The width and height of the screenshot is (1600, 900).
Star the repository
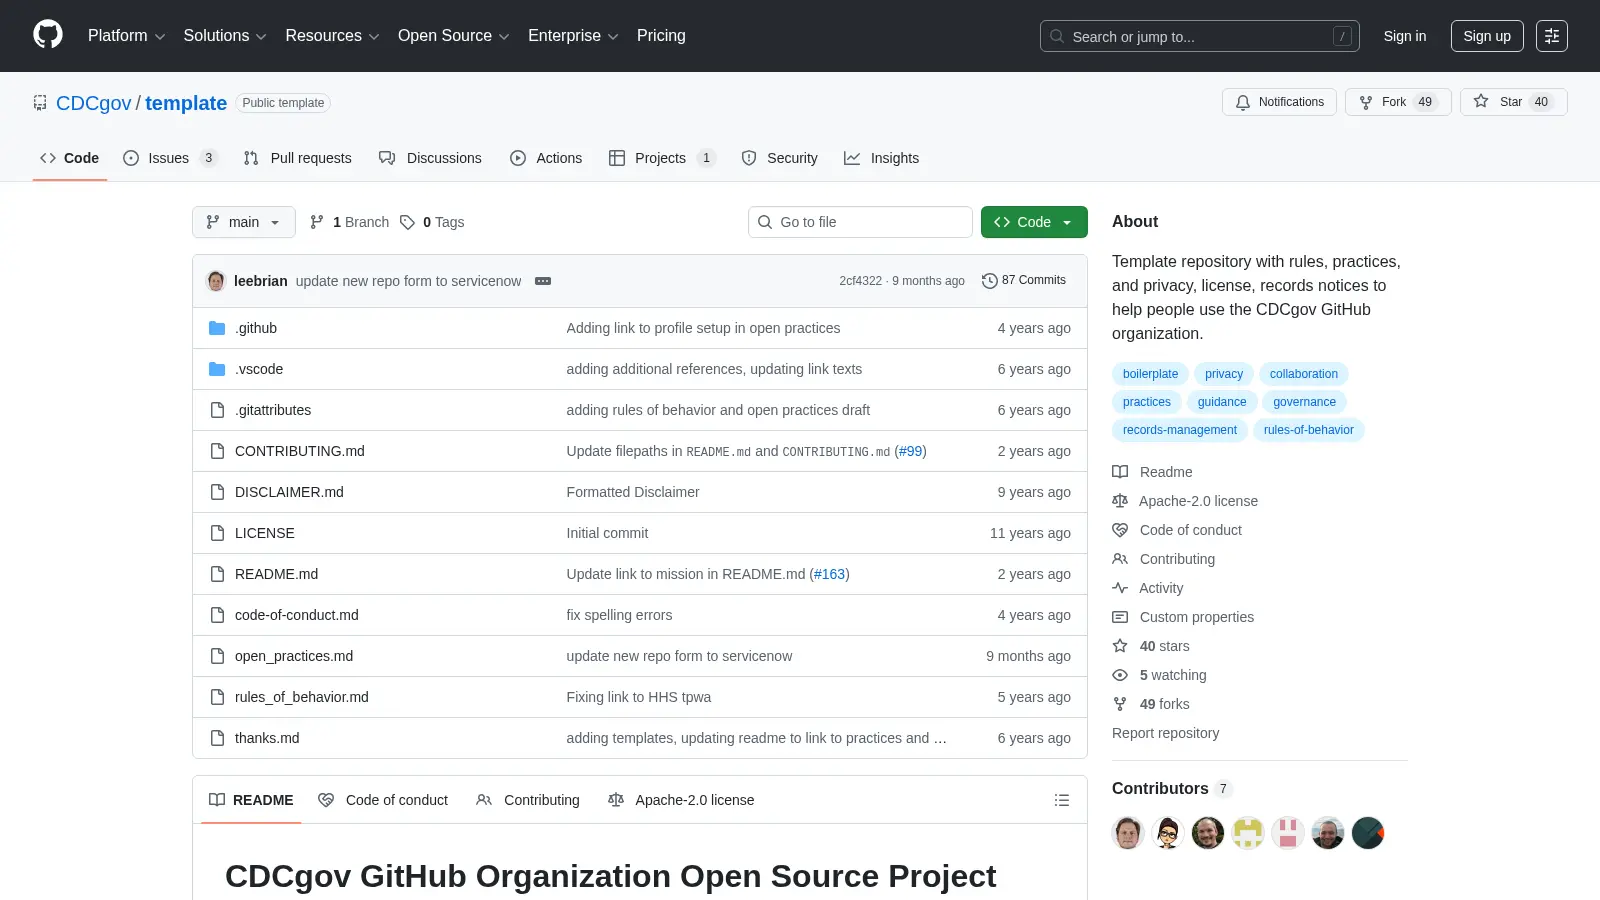(x=1513, y=102)
